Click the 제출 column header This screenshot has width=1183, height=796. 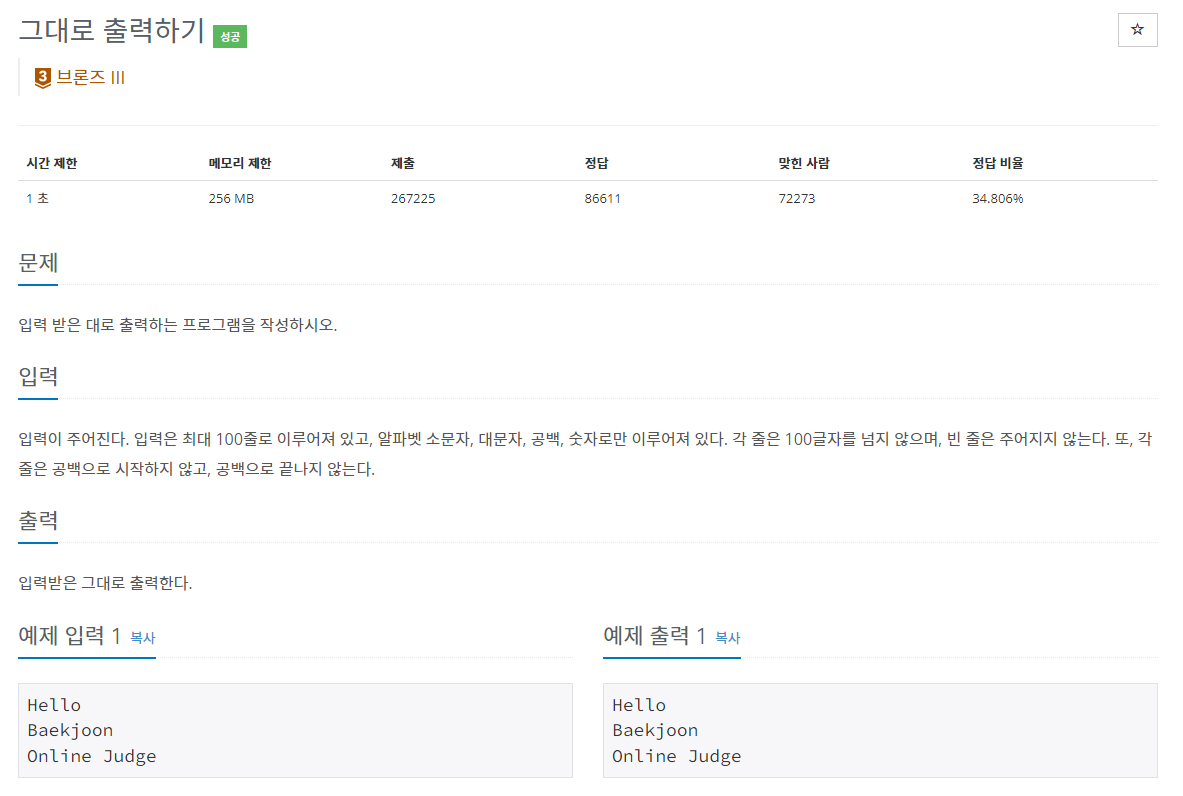[x=403, y=163]
